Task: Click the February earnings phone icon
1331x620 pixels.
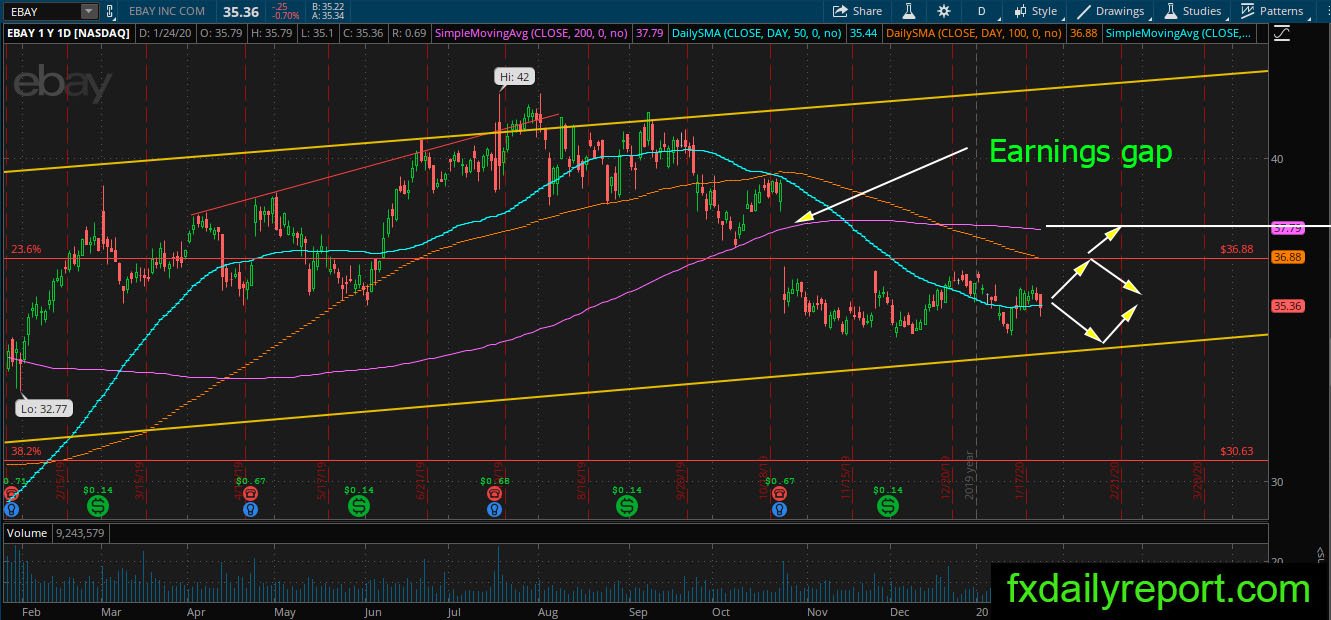Action: [11, 494]
